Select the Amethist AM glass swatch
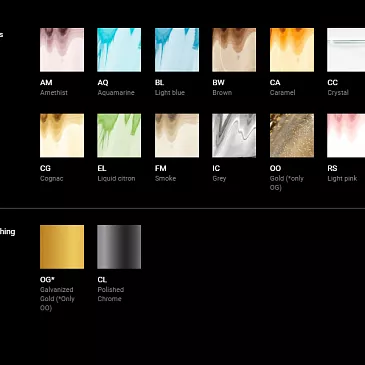 point(62,50)
